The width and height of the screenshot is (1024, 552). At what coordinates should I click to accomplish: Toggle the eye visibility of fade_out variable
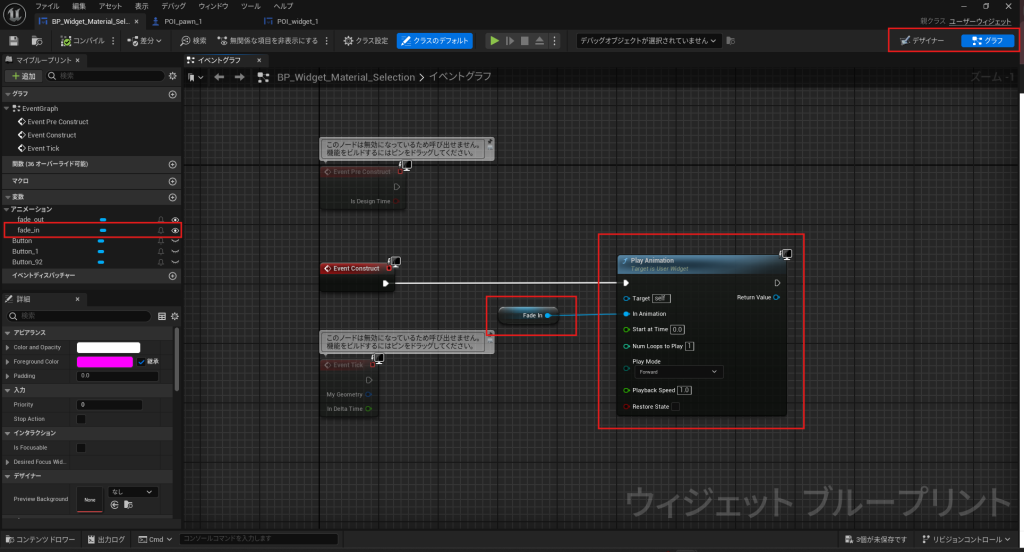(x=175, y=220)
